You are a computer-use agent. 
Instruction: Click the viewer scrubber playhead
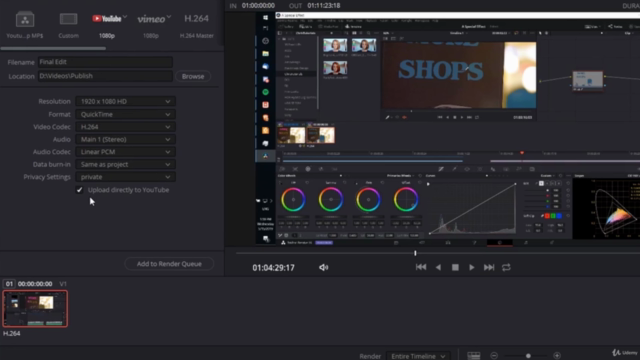tap(415, 253)
